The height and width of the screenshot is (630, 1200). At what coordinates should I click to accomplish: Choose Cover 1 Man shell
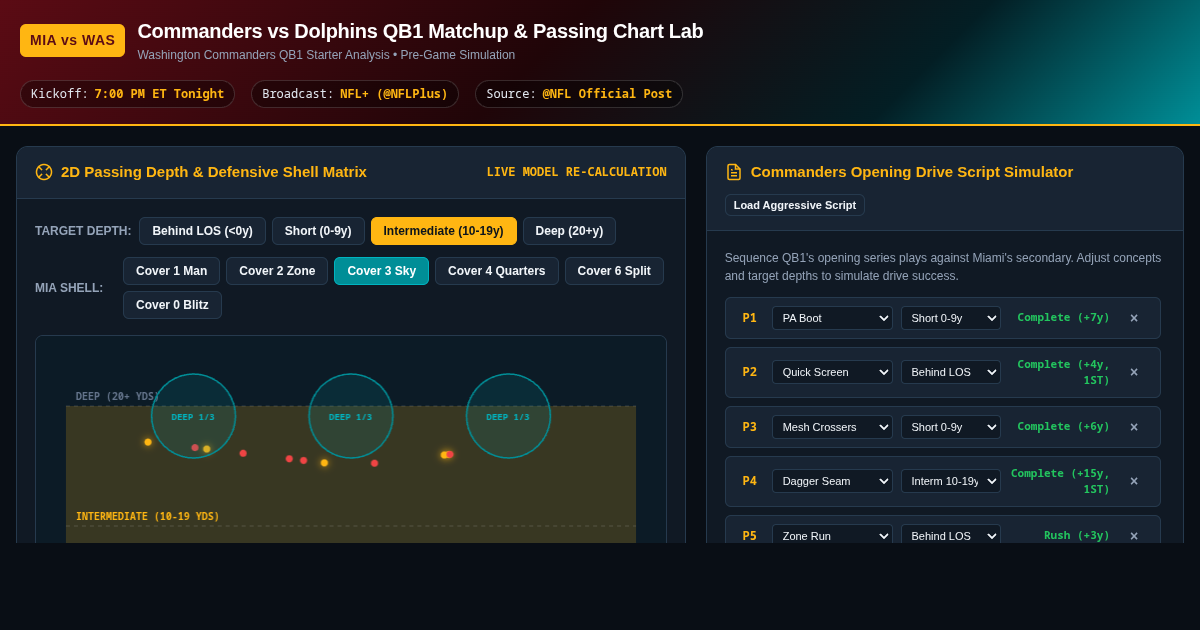171,271
